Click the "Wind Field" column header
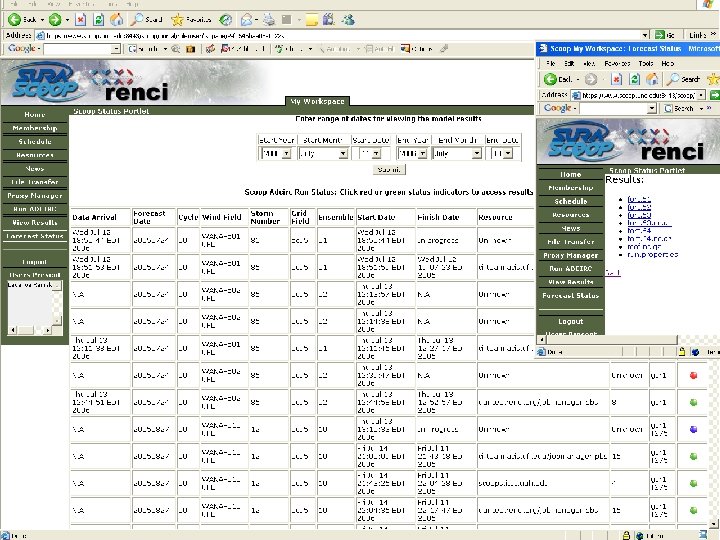 221,218
